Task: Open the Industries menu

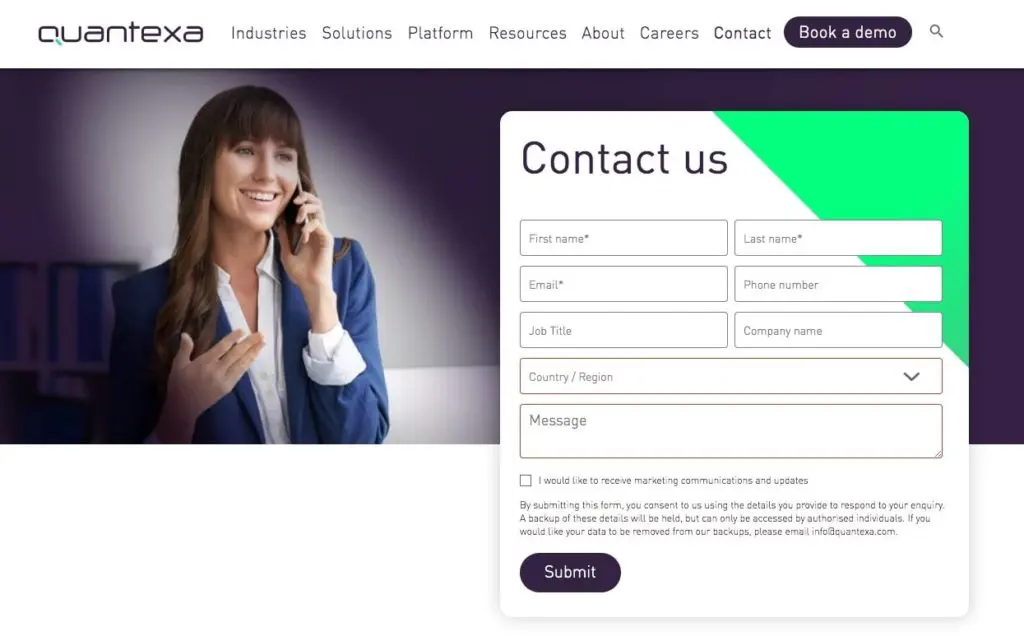Action: tap(268, 33)
